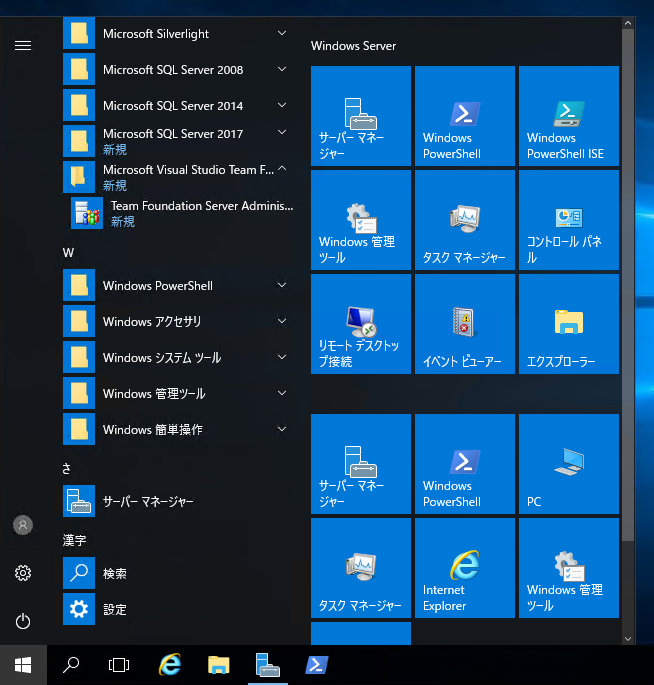Launch Windows PowerShell ISE tile
Screen dimensions: 654x685
click(x=569, y=116)
